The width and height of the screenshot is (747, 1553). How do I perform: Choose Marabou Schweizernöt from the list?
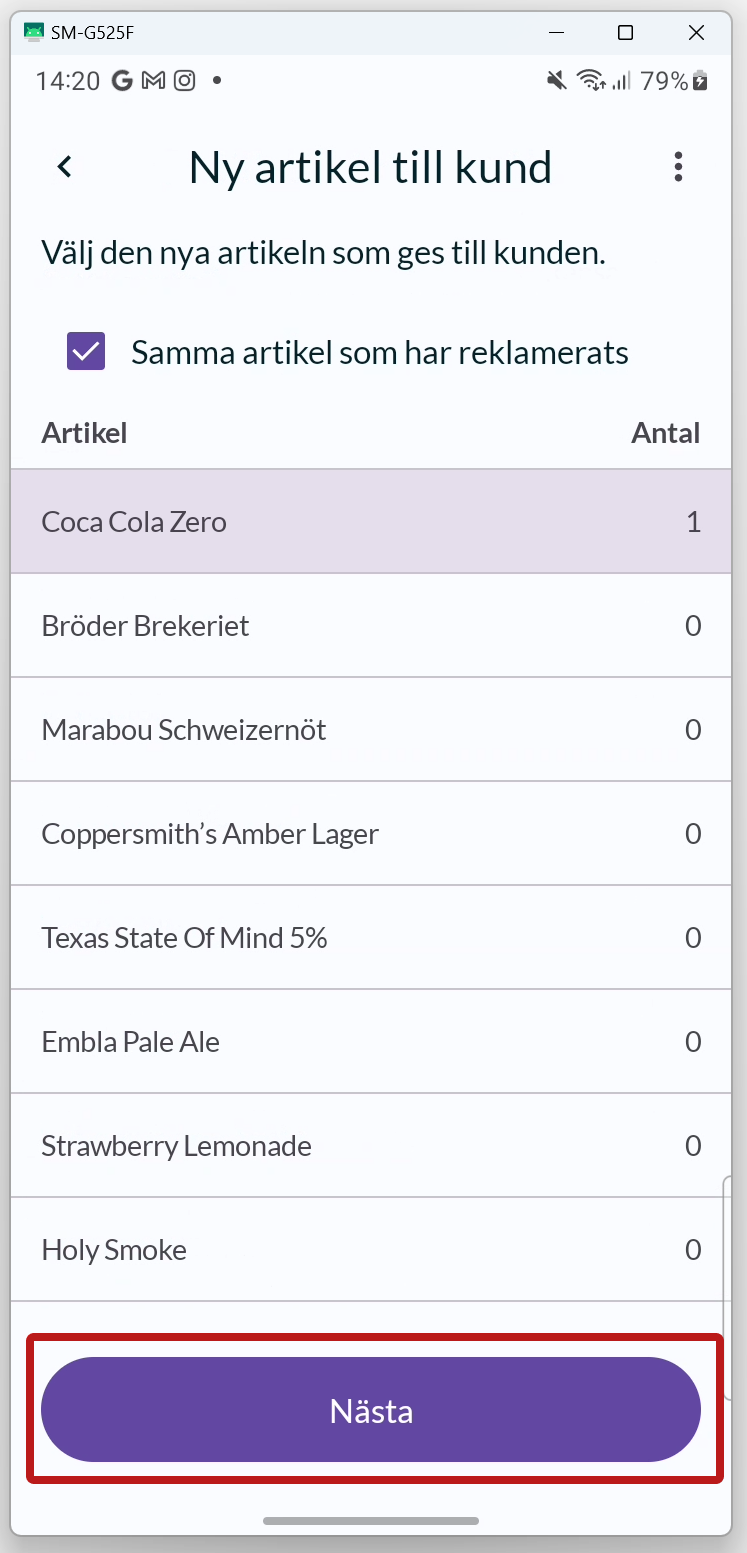coord(371,730)
